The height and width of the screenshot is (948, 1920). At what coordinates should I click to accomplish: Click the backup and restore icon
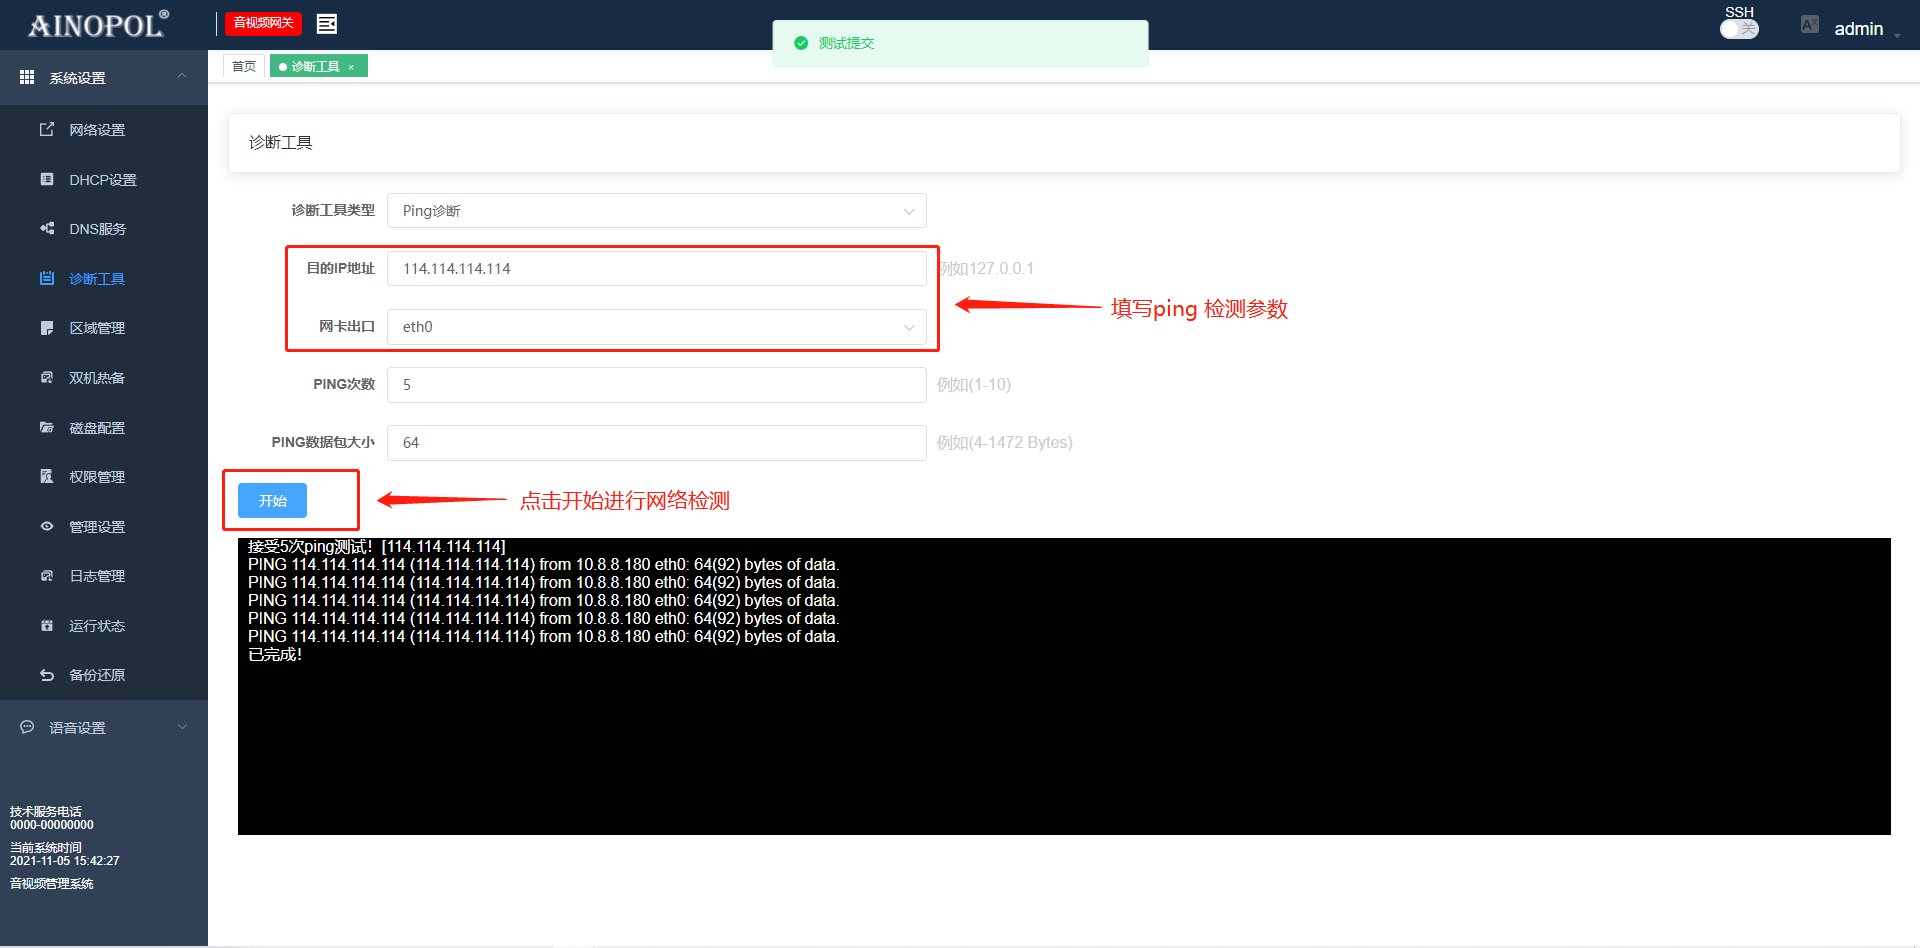(x=47, y=675)
